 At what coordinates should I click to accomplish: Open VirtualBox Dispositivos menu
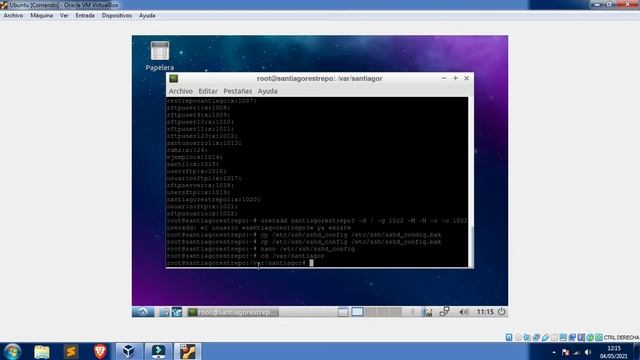coord(117,16)
